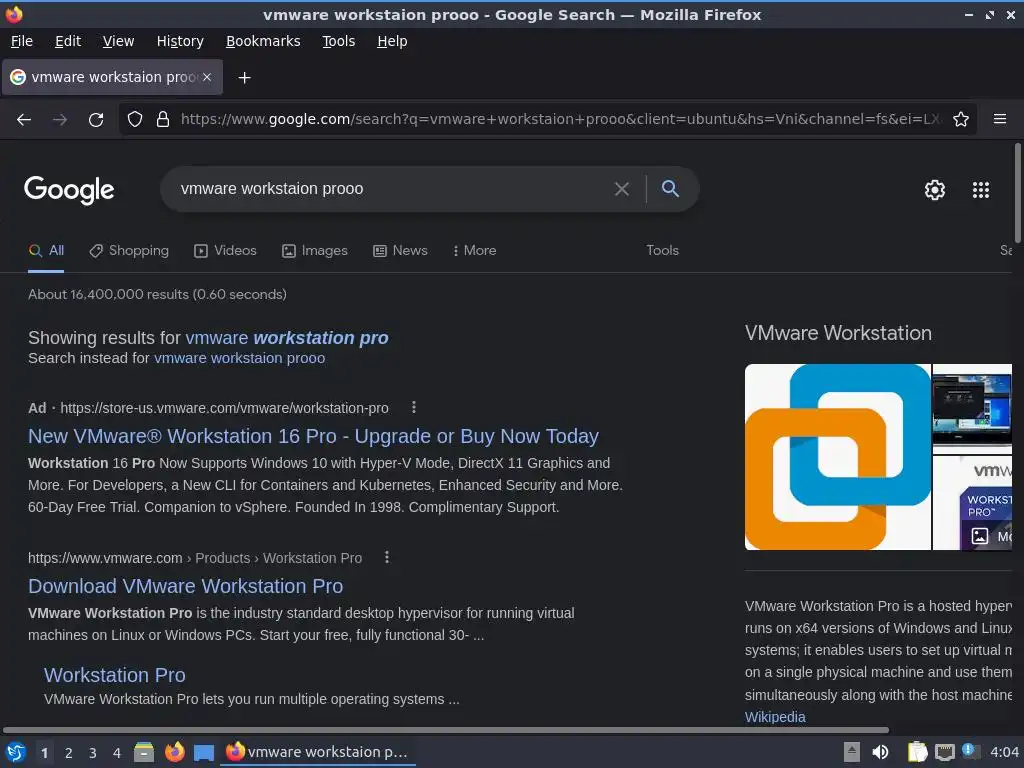The height and width of the screenshot is (768, 1024).
Task: Switch to workspace 4
Action: point(117,753)
